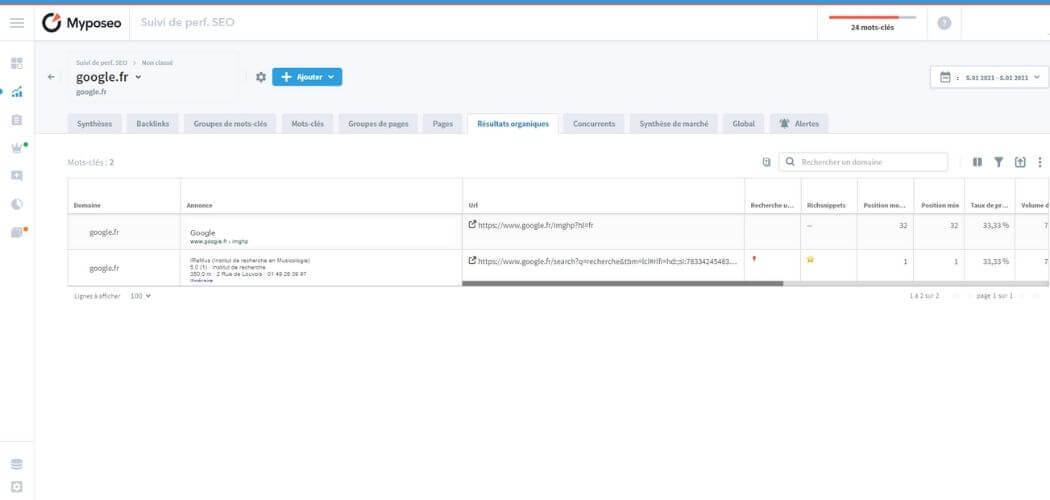The image size is (1050, 500).
Task: Click the page 1 sur 1 text
Action: click(x=994, y=296)
